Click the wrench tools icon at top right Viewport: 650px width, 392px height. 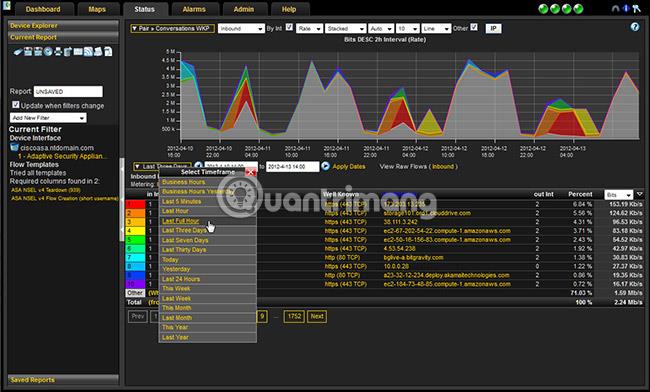[x=637, y=9]
